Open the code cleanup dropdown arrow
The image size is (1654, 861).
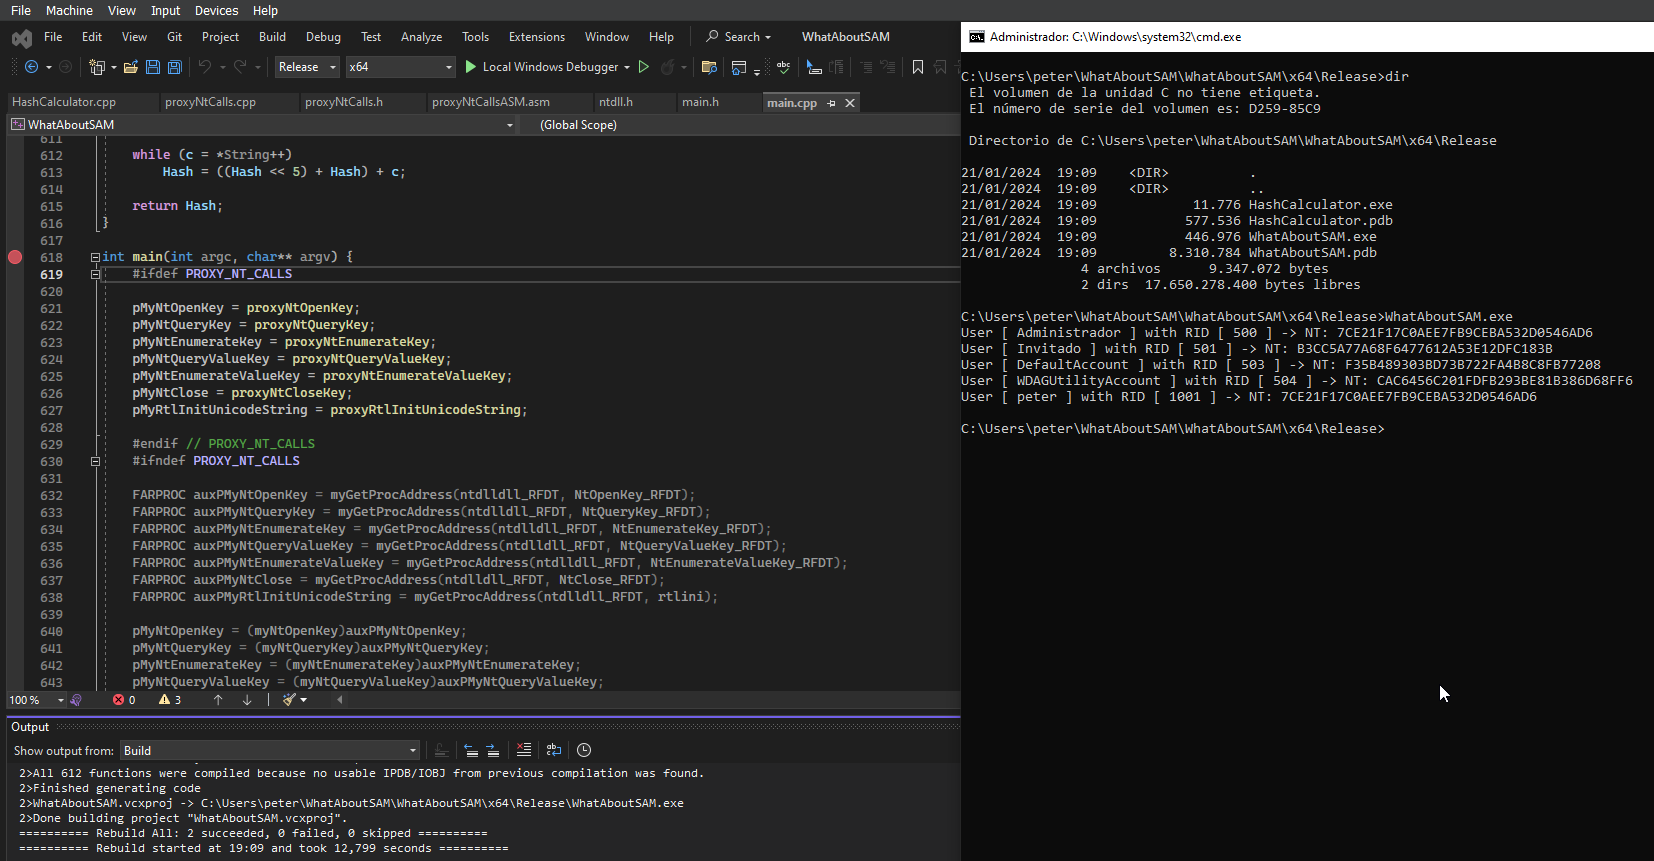pos(303,700)
